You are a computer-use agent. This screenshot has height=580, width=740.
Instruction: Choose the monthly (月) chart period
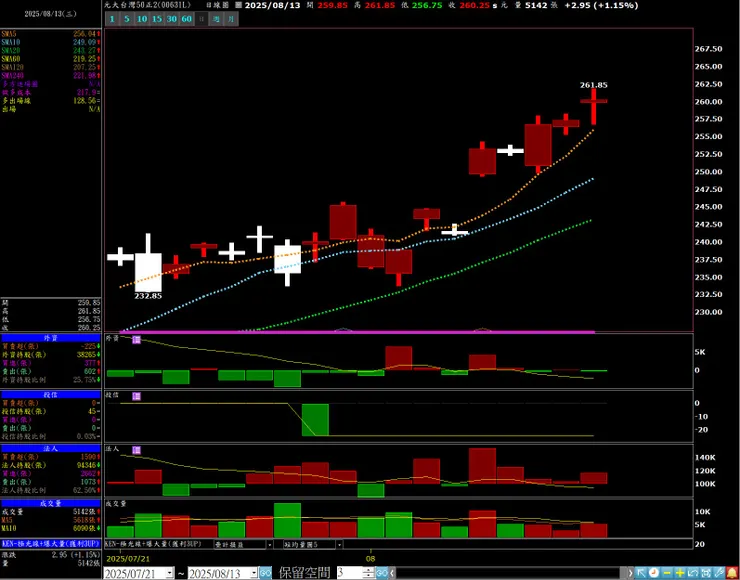click(x=231, y=19)
